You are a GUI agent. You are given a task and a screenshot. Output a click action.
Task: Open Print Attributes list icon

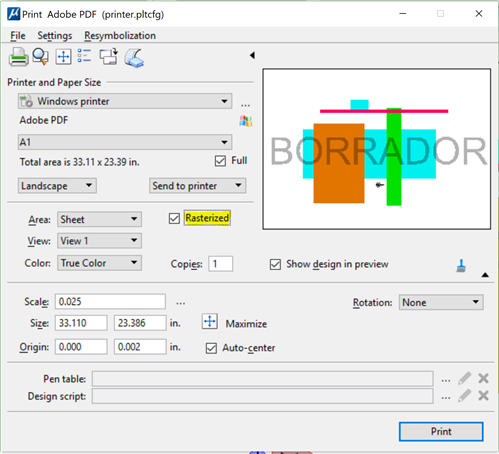(84, 56)
